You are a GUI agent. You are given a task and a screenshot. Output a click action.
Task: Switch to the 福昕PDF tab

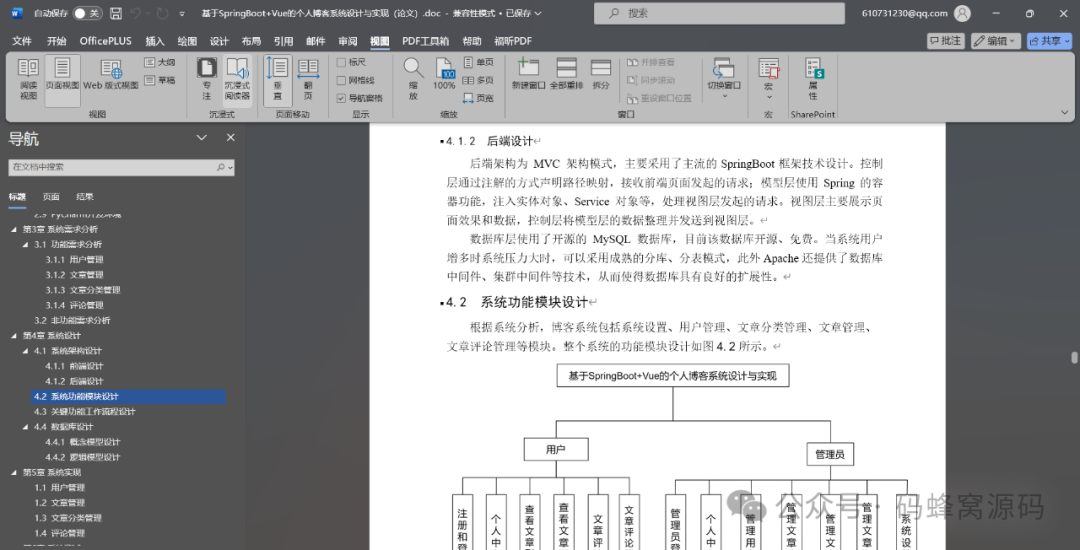coord(513,41)
